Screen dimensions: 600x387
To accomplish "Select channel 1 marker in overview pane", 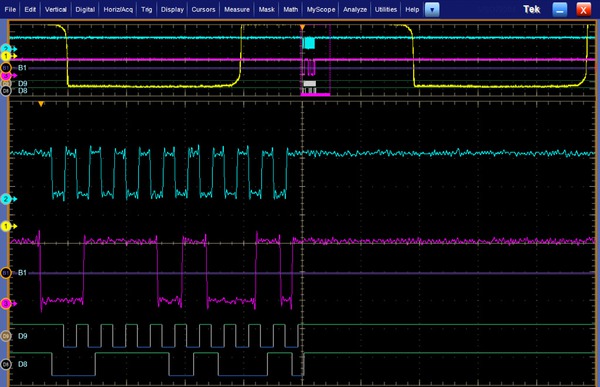I will pos(7,56).
